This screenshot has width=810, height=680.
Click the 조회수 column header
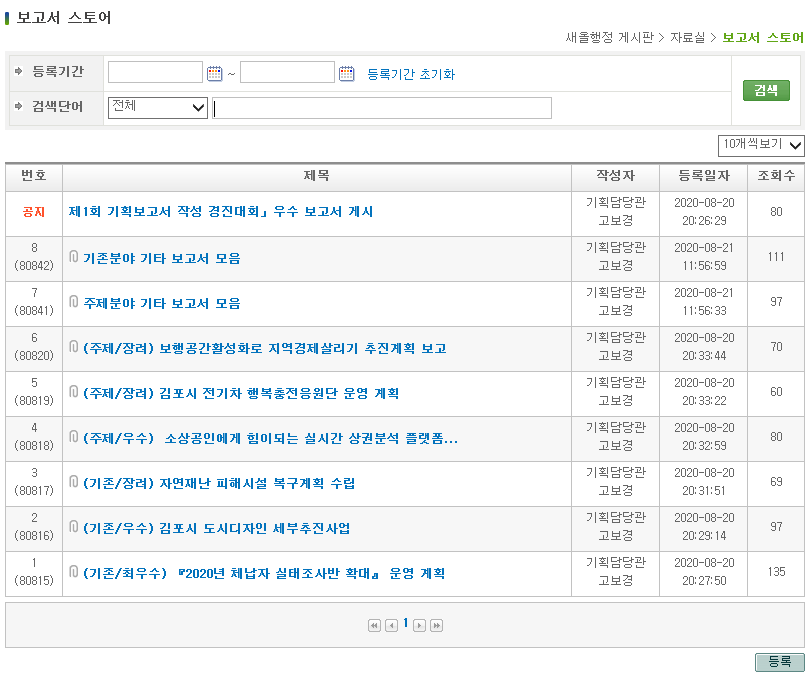(x=776, y=176)
